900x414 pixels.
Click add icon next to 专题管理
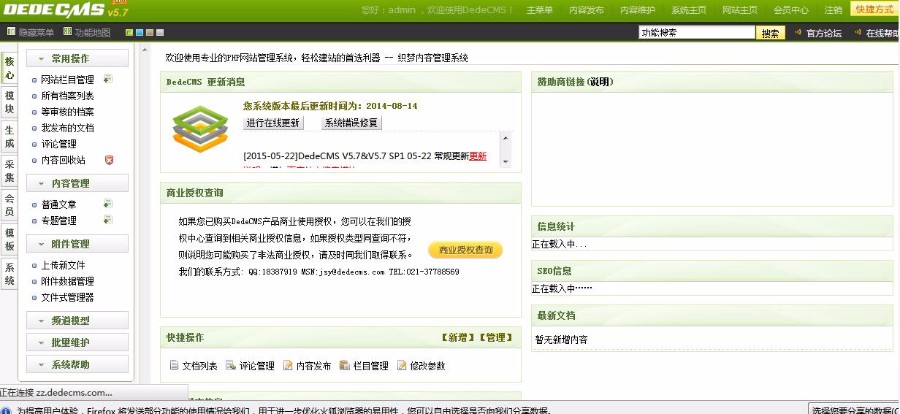tap(108, 220)
